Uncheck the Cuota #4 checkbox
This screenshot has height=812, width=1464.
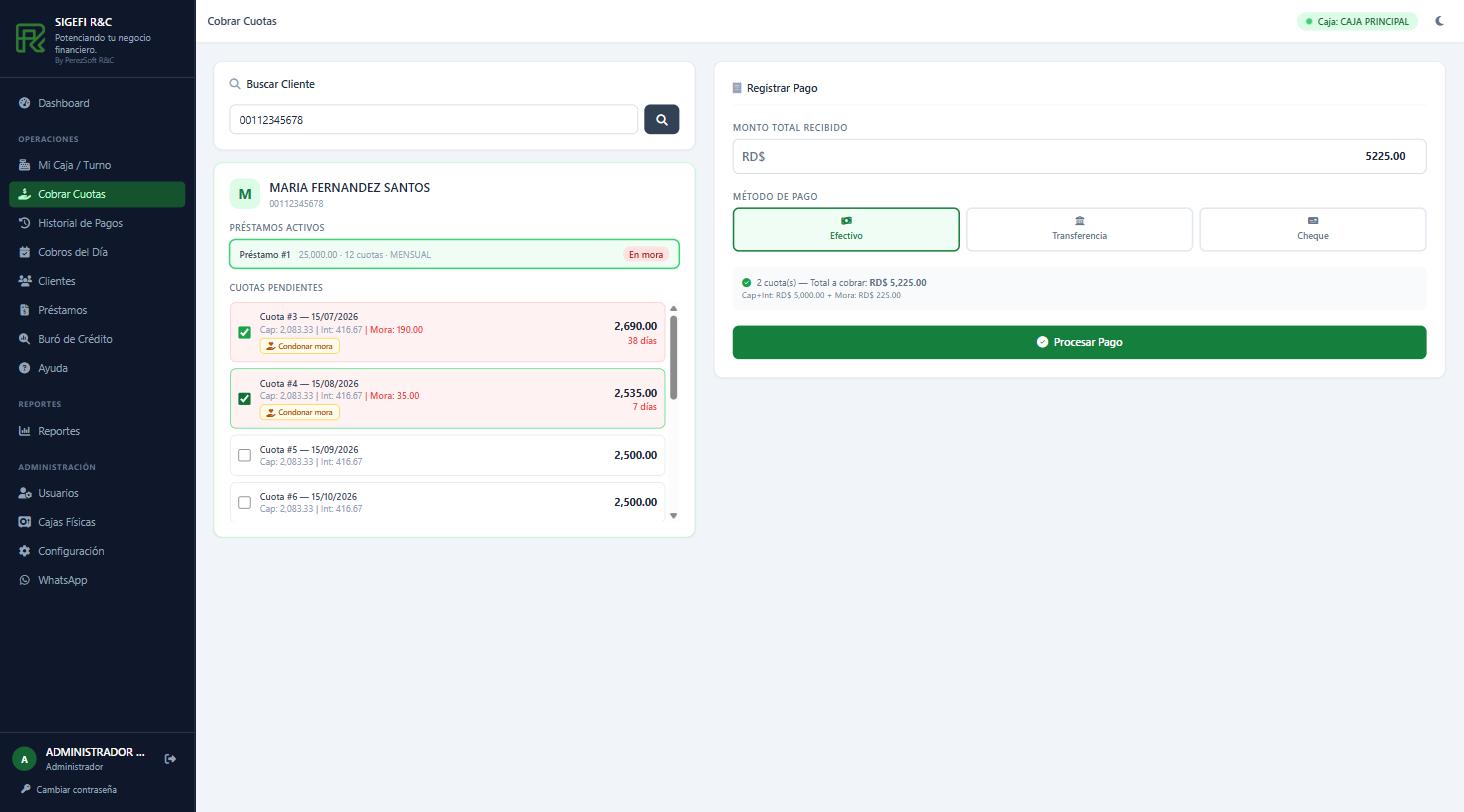tap(244, 398)
